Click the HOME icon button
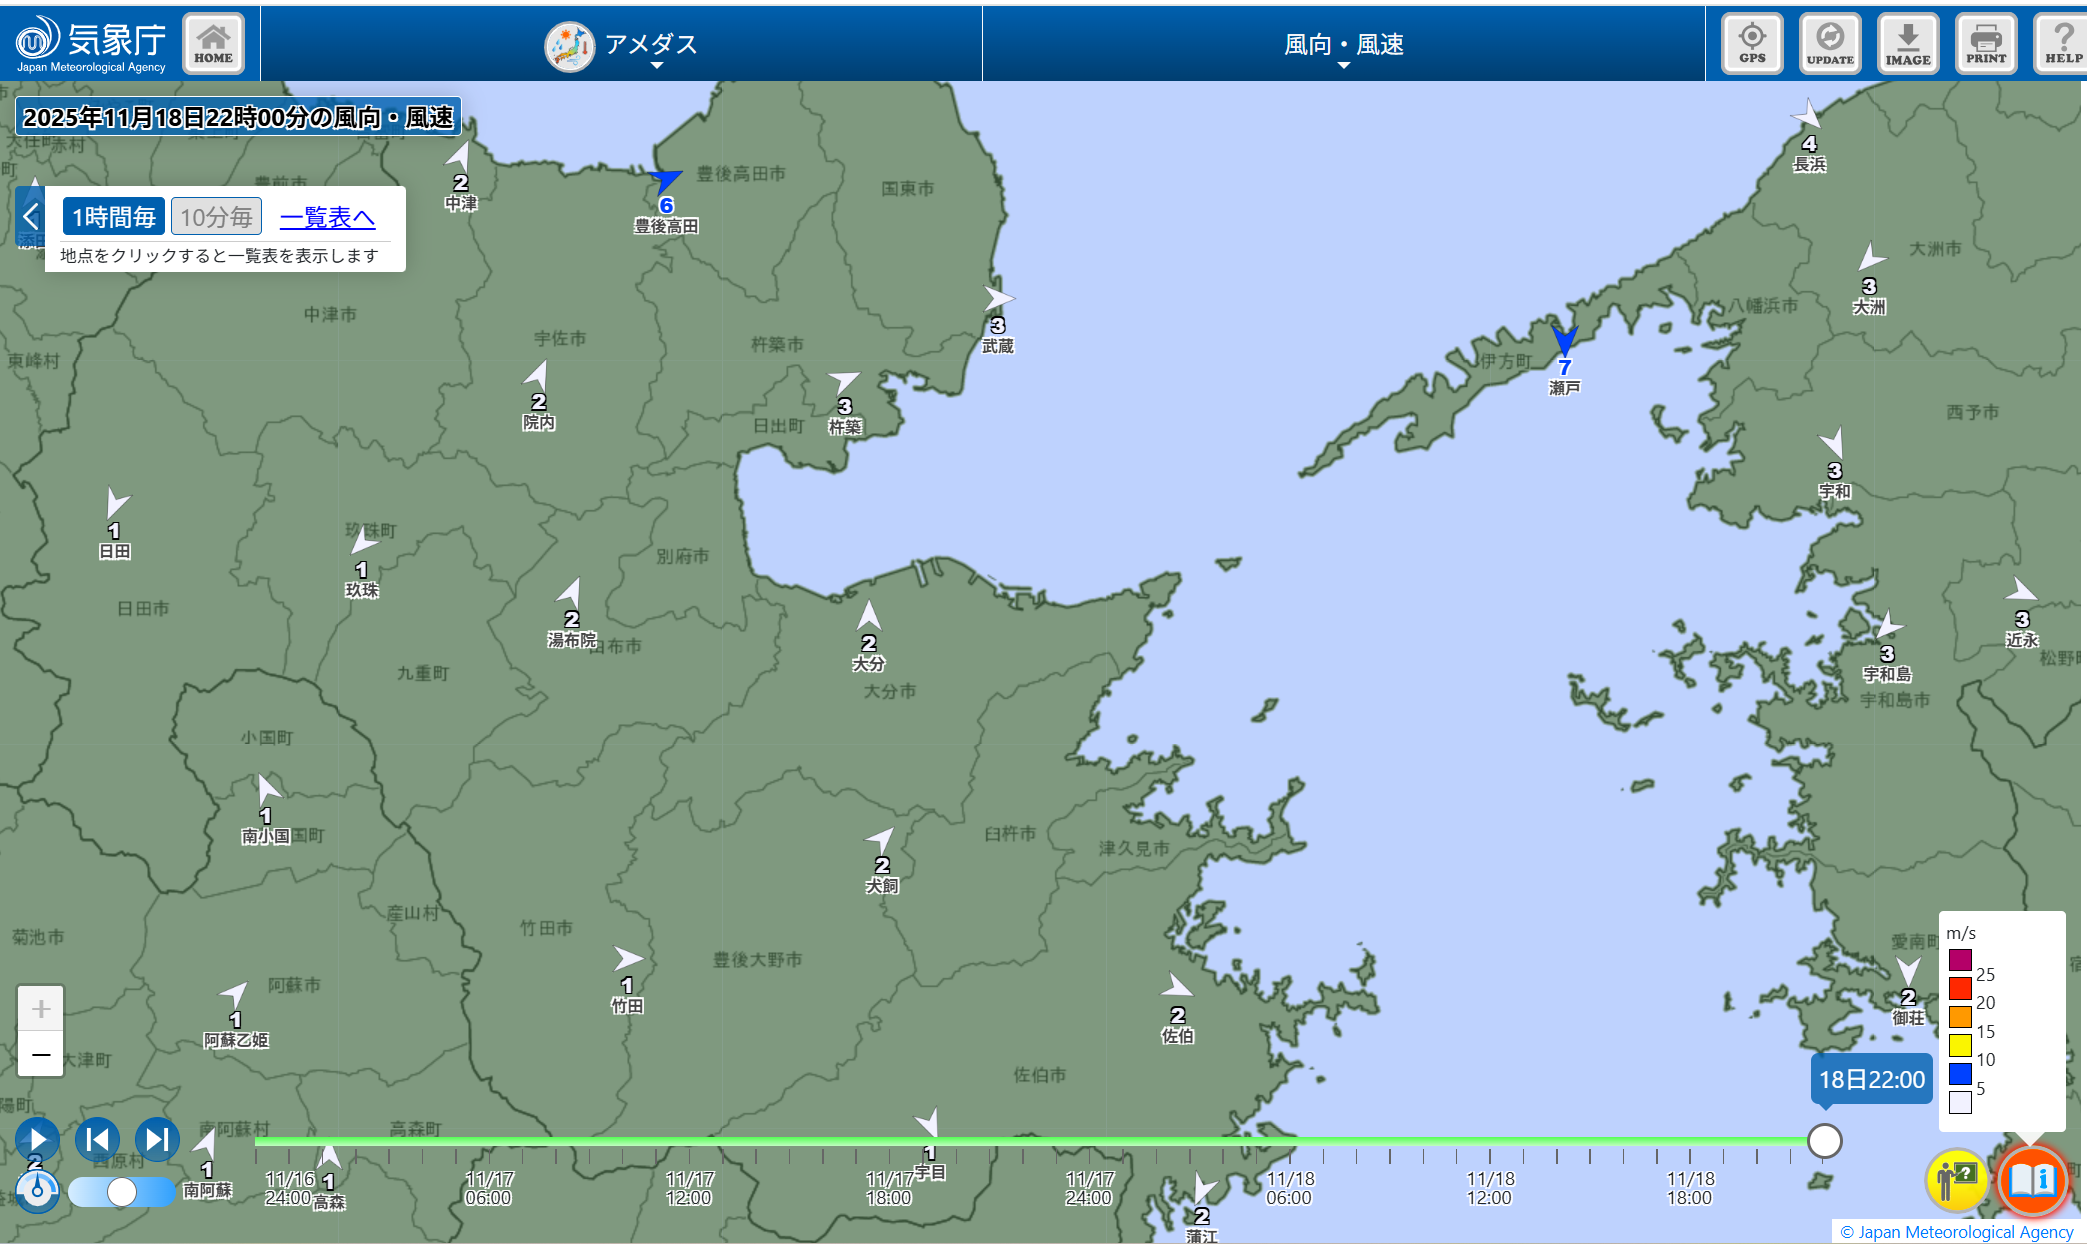Screen dimensions: 2087x1244 (x=213, y=44)
